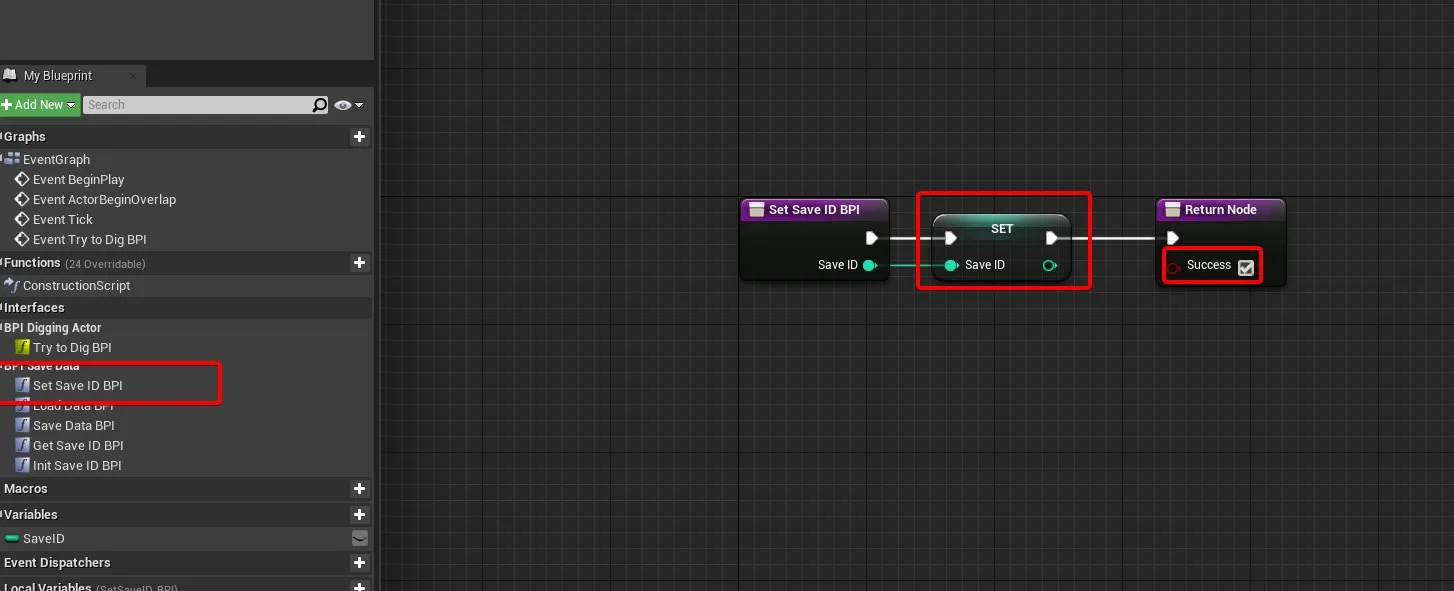Collapse the EventGraph tree entry
Image resolution: width=1454 pixels, height=591 pixels.
point(3,159)
